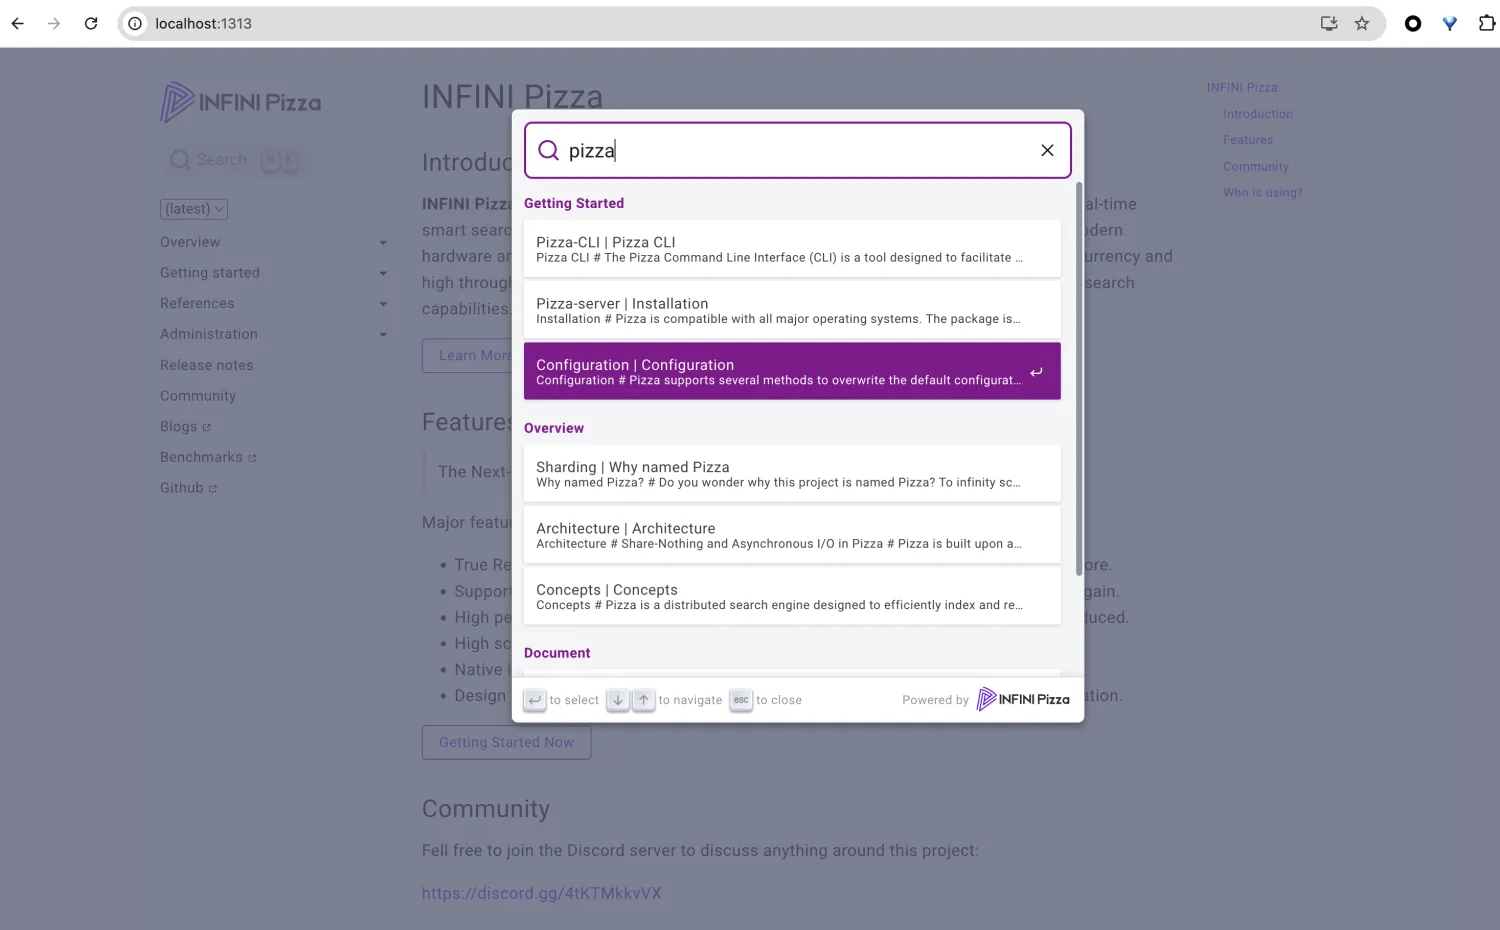The height and width of the screenshot is (930, 1500).
Task: Click the INFINI Pizza logo in the sidebar
Action: pos(241,102)
